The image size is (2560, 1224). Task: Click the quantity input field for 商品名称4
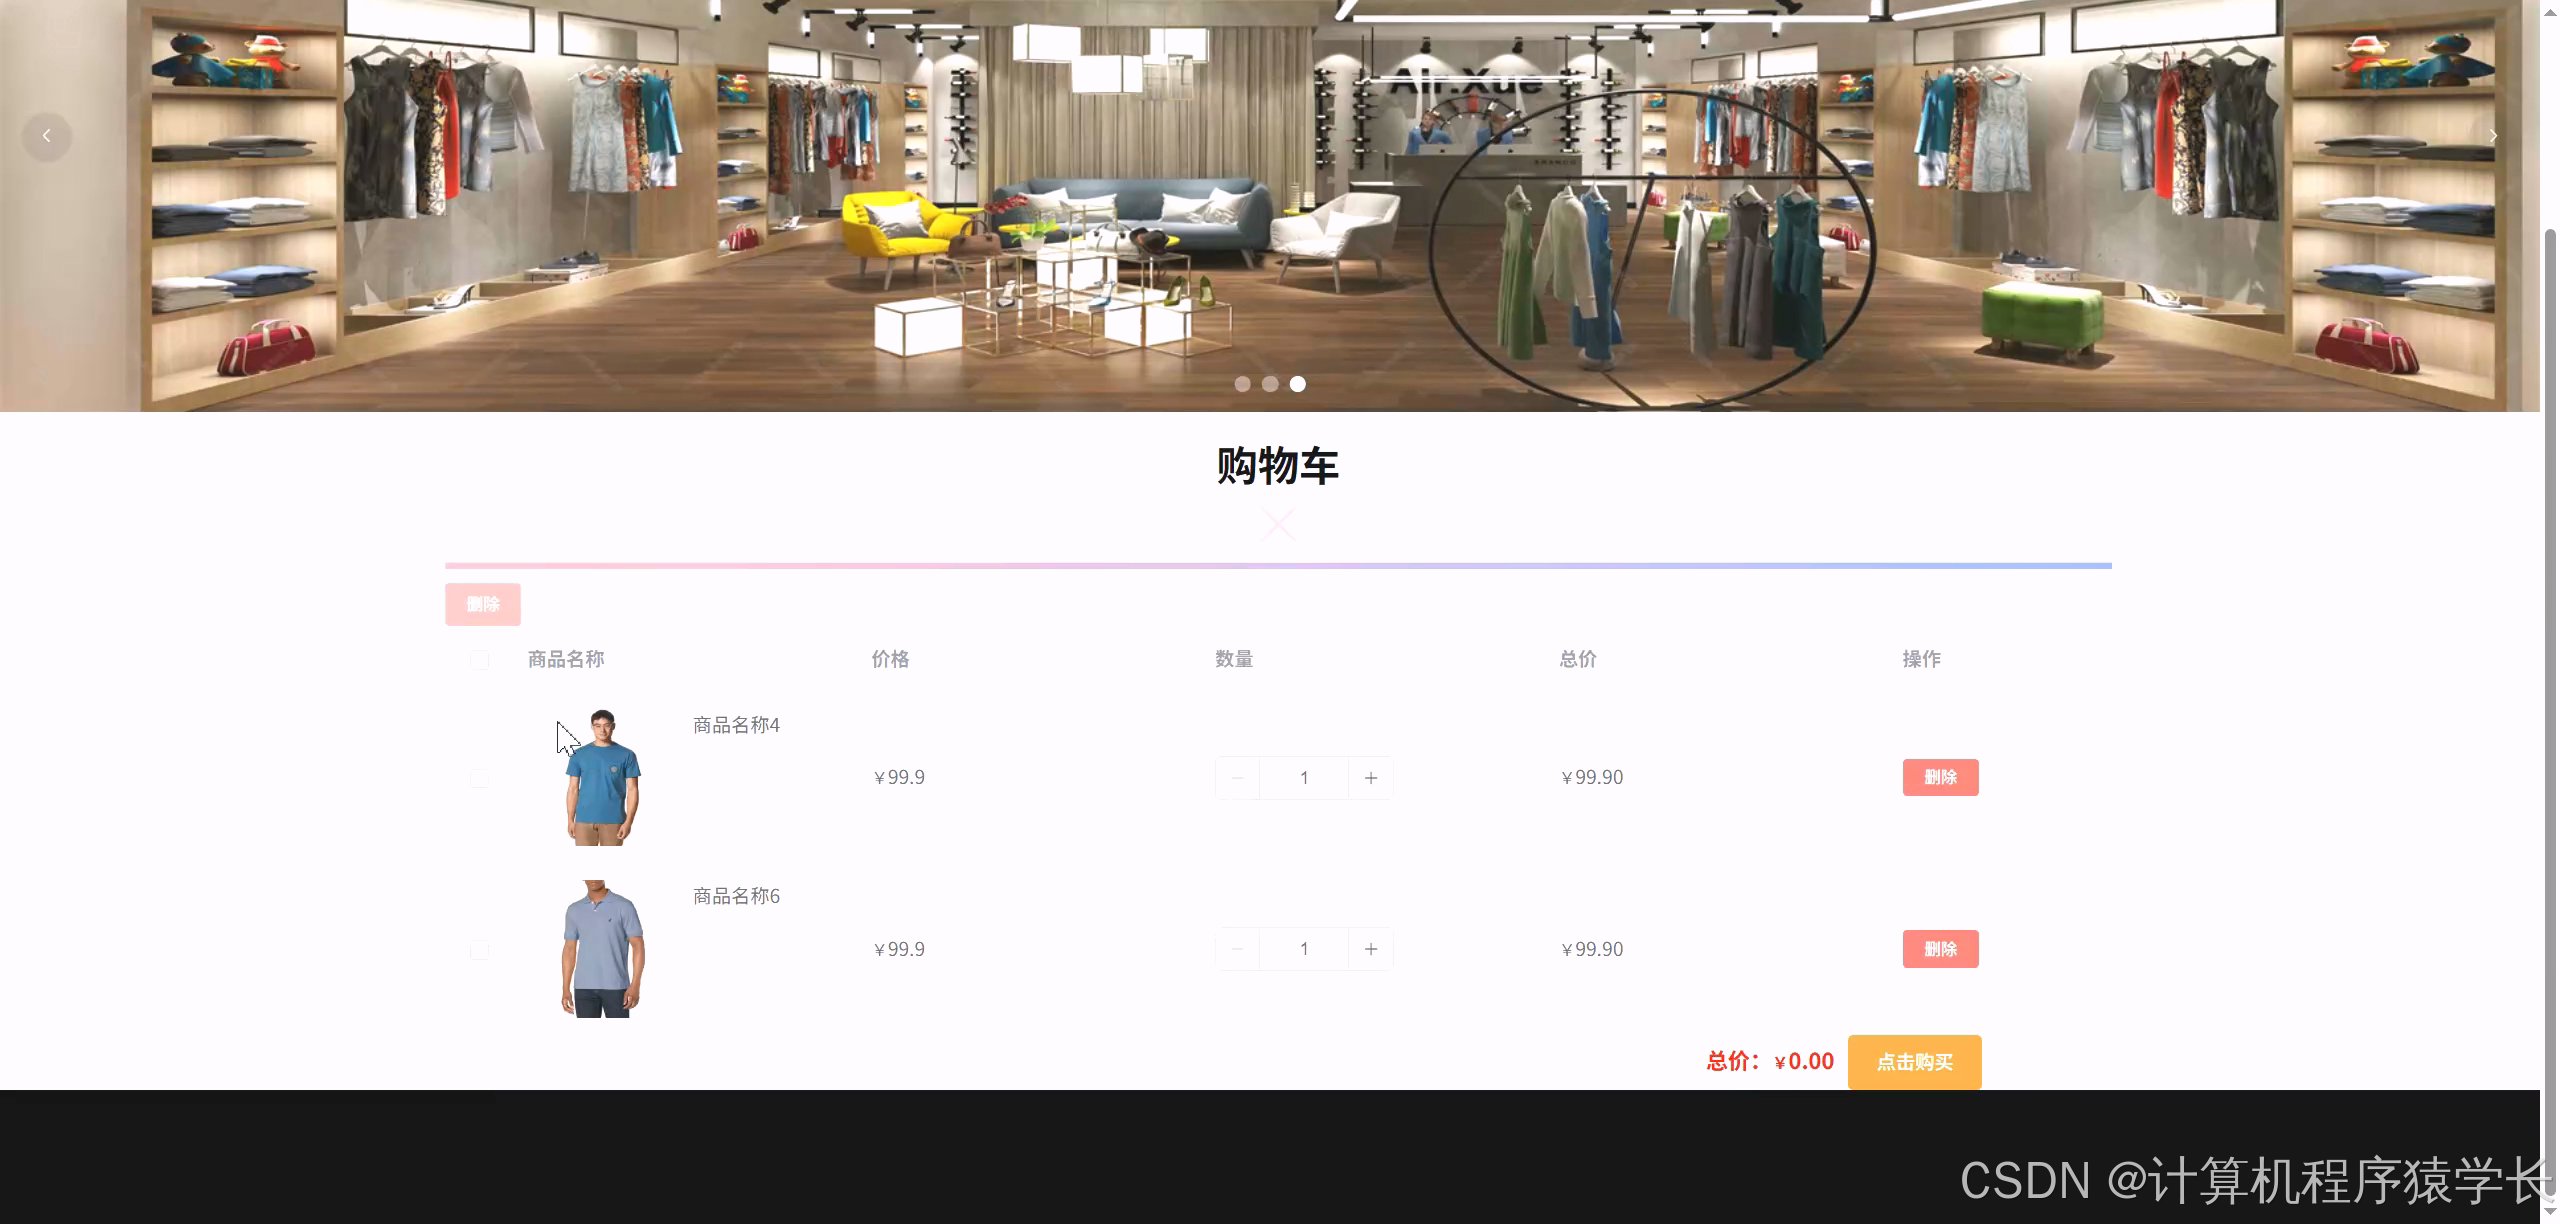tap(1304, 777)
